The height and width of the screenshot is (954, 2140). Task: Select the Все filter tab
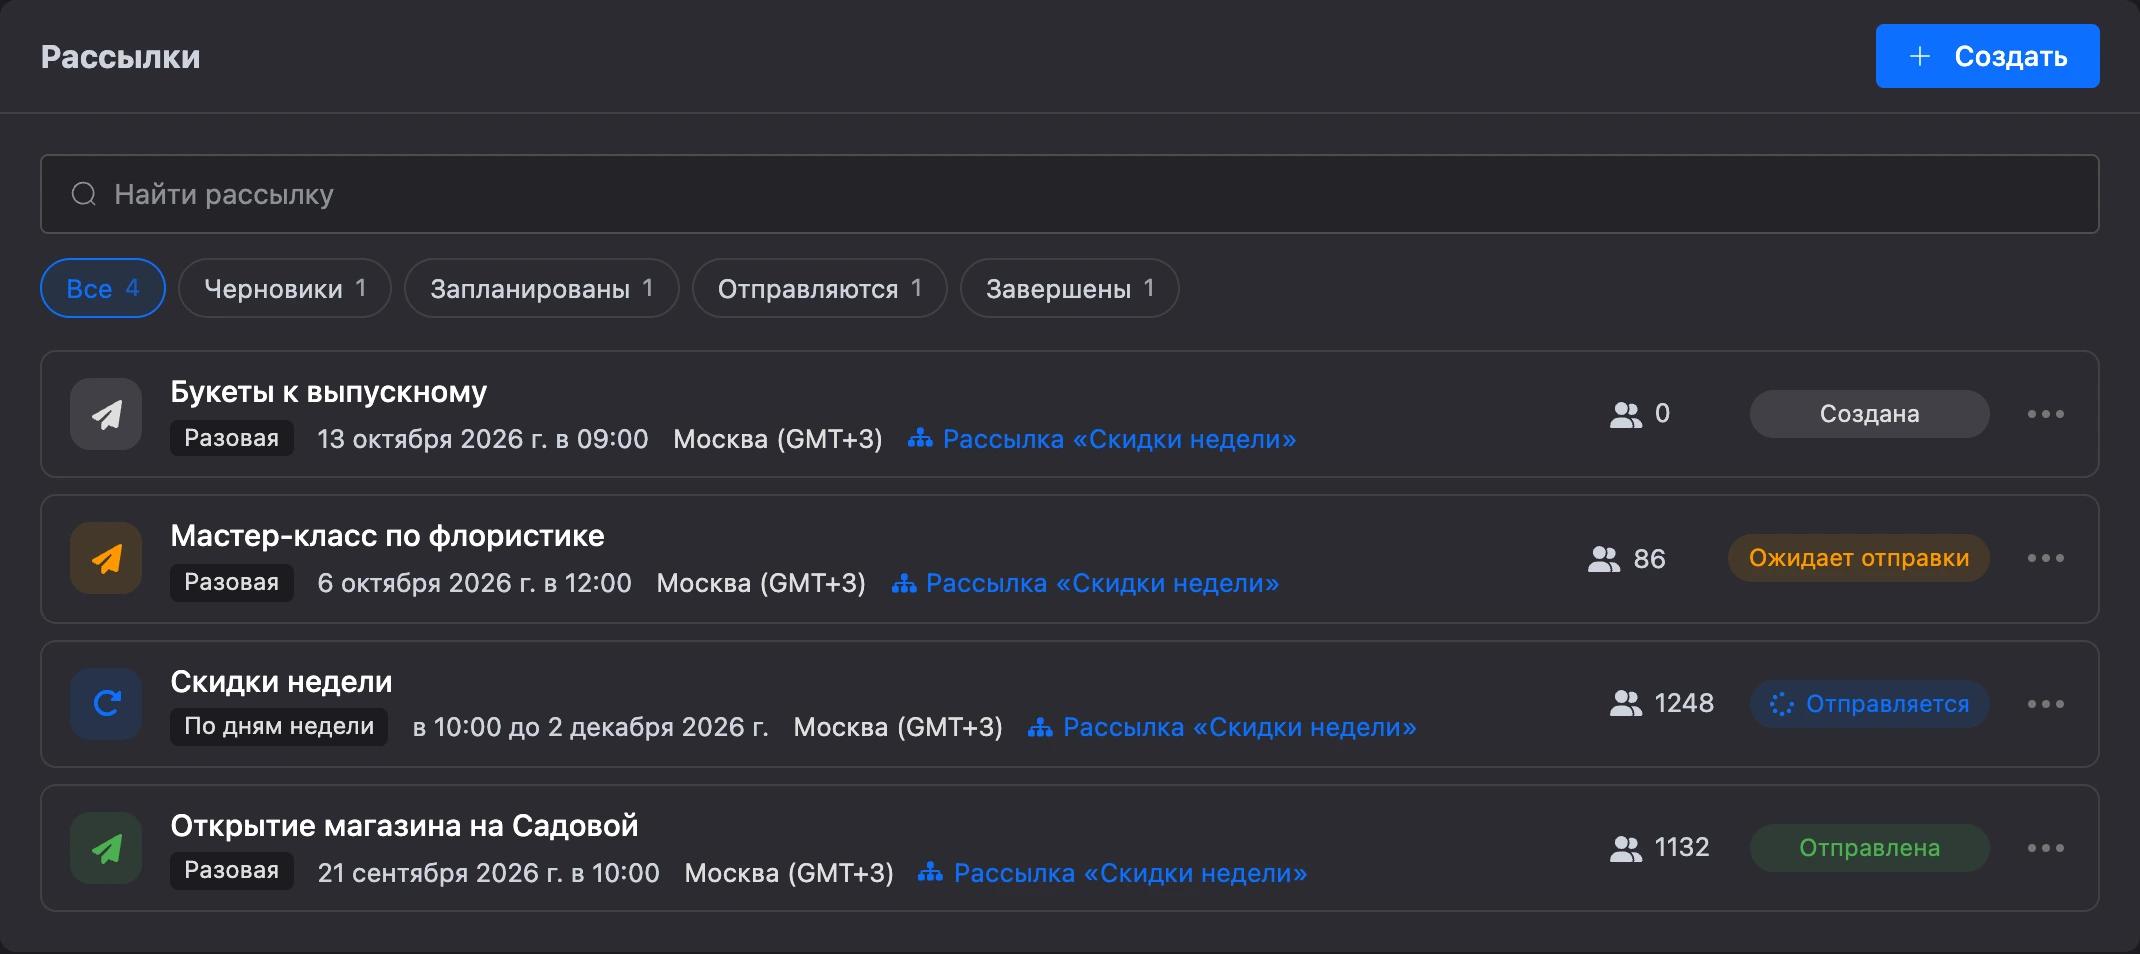coord(103,288)
